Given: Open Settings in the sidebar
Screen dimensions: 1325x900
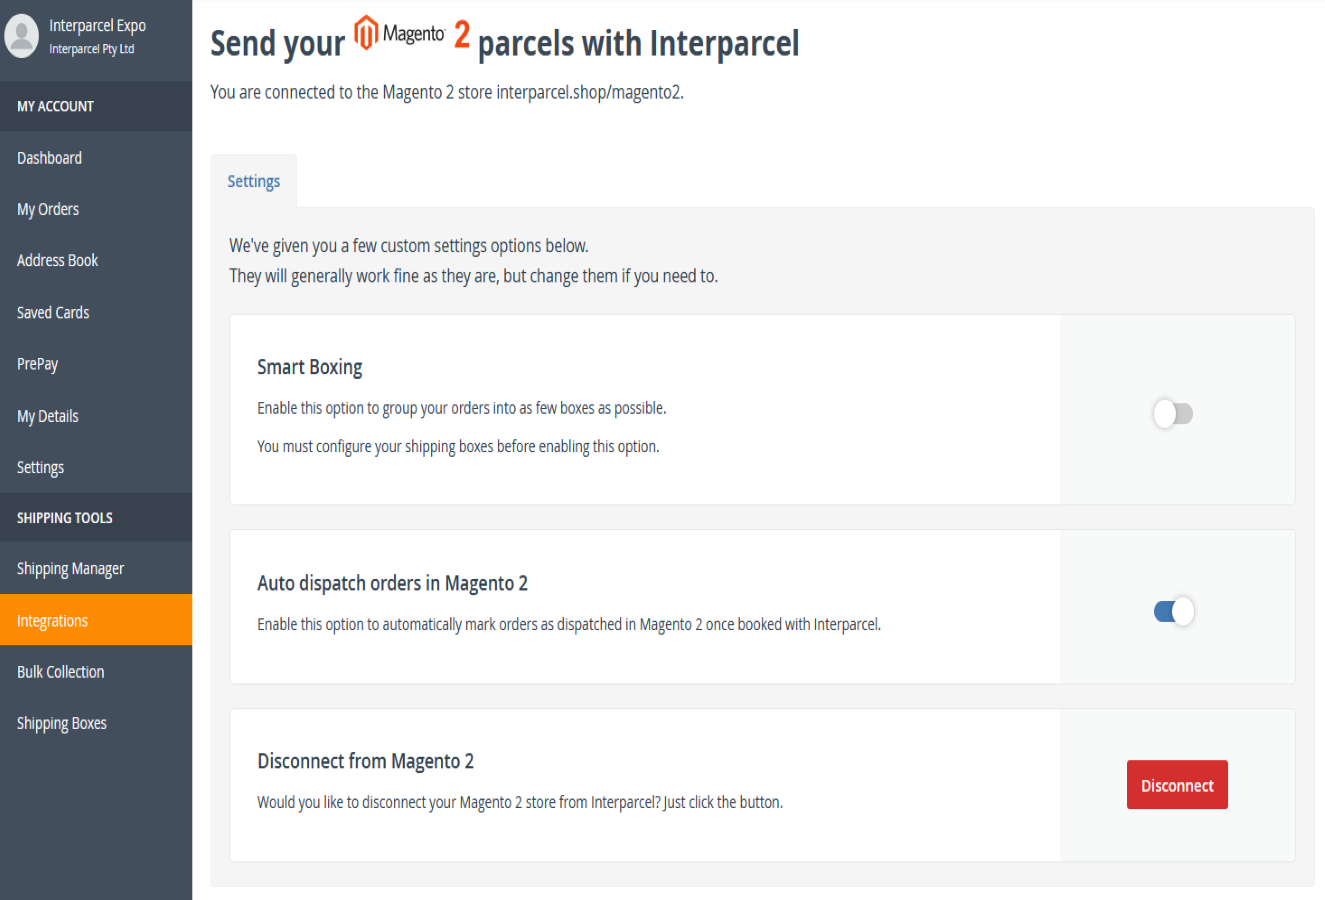Looking at the screenshot, I should 40,467.
